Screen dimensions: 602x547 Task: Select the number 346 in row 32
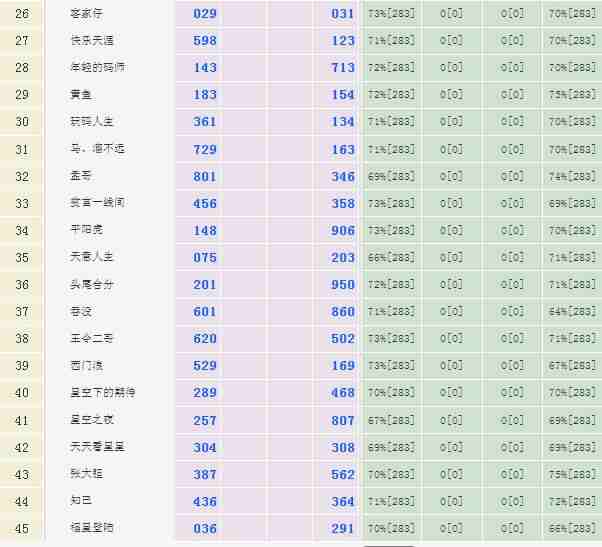tap(343, 177)
